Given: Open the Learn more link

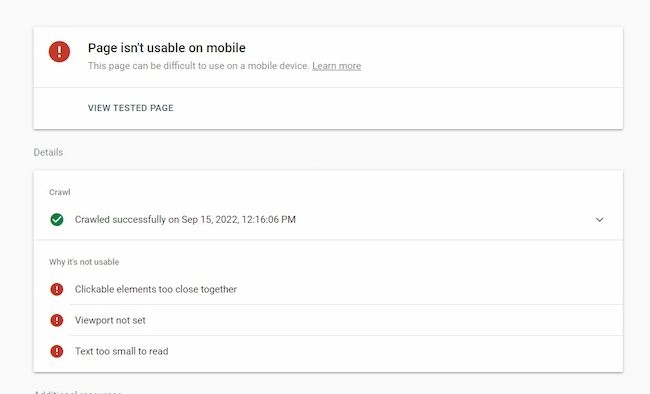Looking at the screenshot, I should point(337,66).
